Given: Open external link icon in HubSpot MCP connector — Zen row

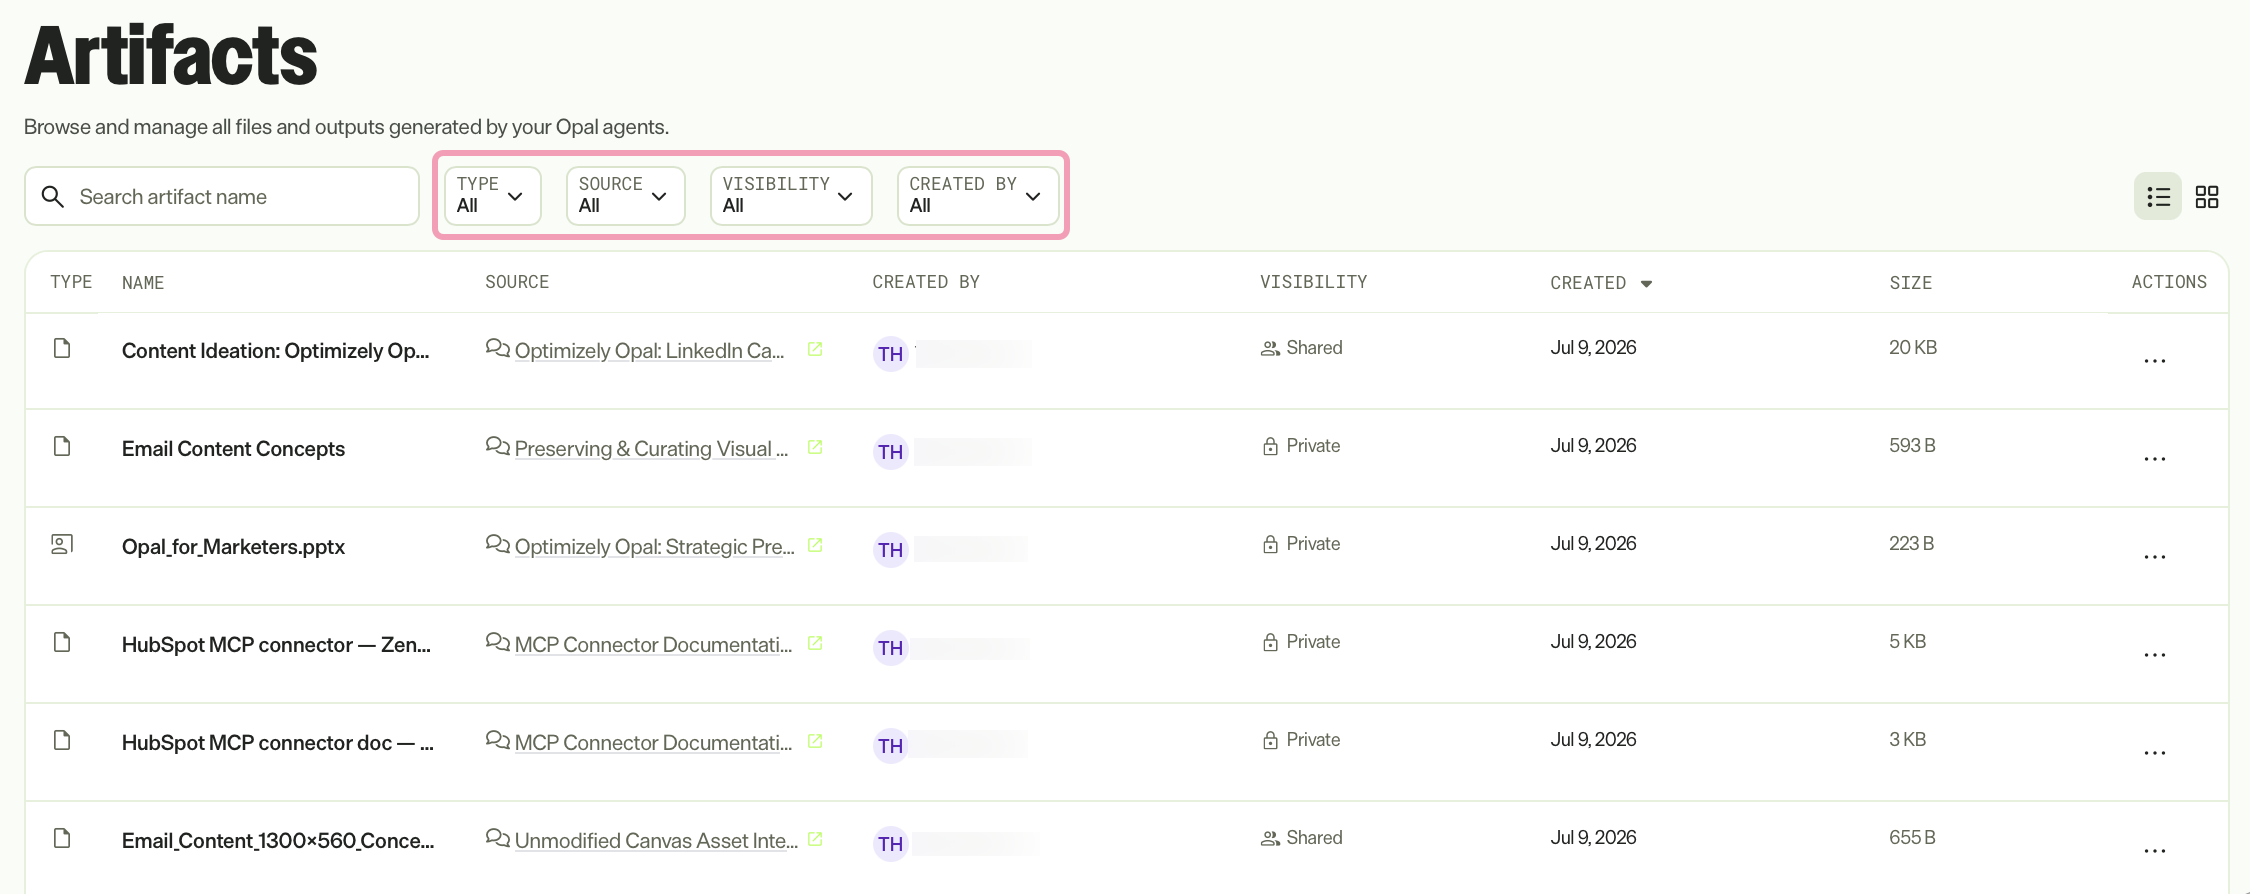Looking at the screenshot, I should pos(815,643).
